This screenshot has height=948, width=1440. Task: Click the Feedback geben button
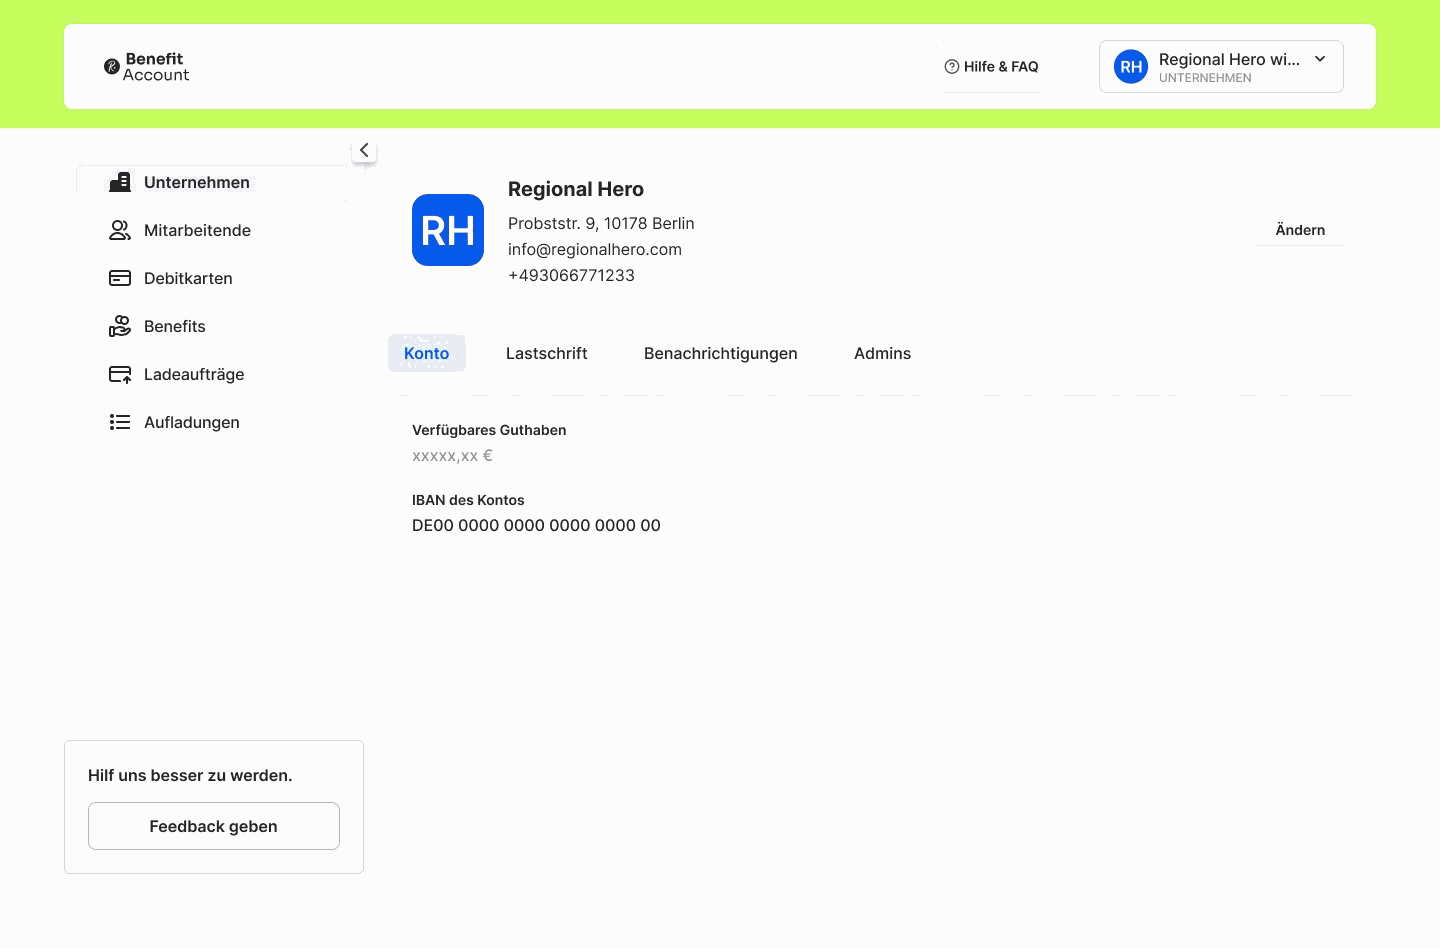coord(214,826)
